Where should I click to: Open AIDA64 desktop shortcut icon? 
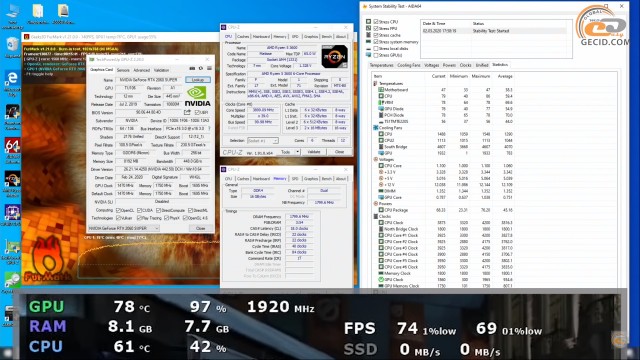click(x=12, y=146)
